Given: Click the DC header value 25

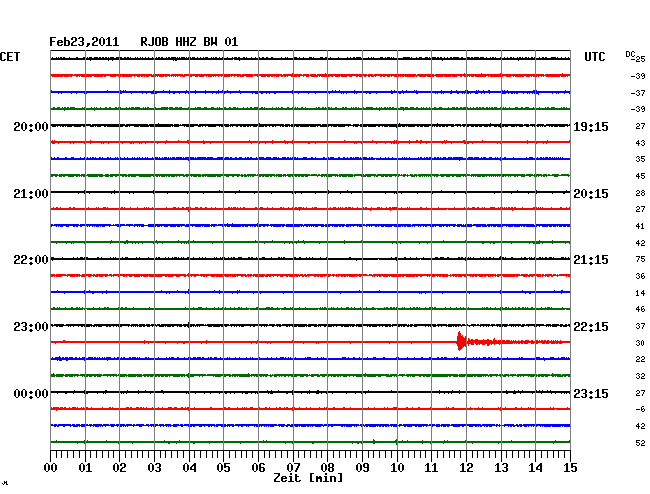Looking at the screenshot, I should (640, 59).
